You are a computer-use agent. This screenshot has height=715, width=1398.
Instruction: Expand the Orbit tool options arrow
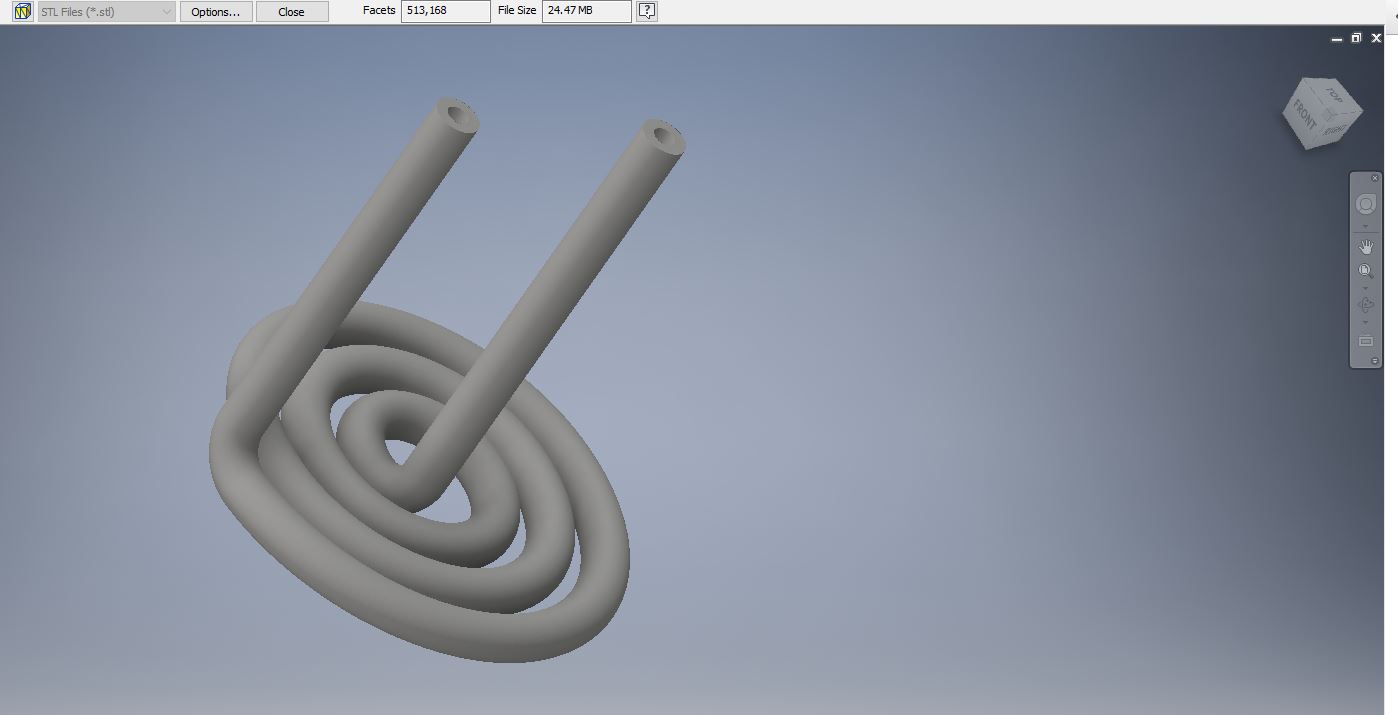tap(1365, 322)
